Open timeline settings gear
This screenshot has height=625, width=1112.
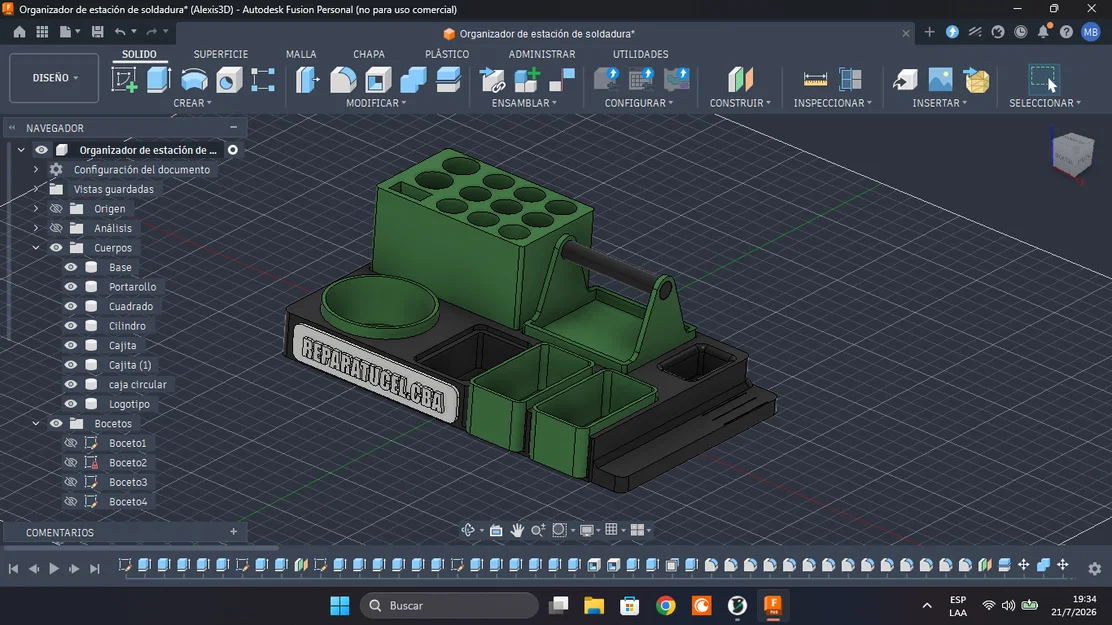[x=1094, y=568]
